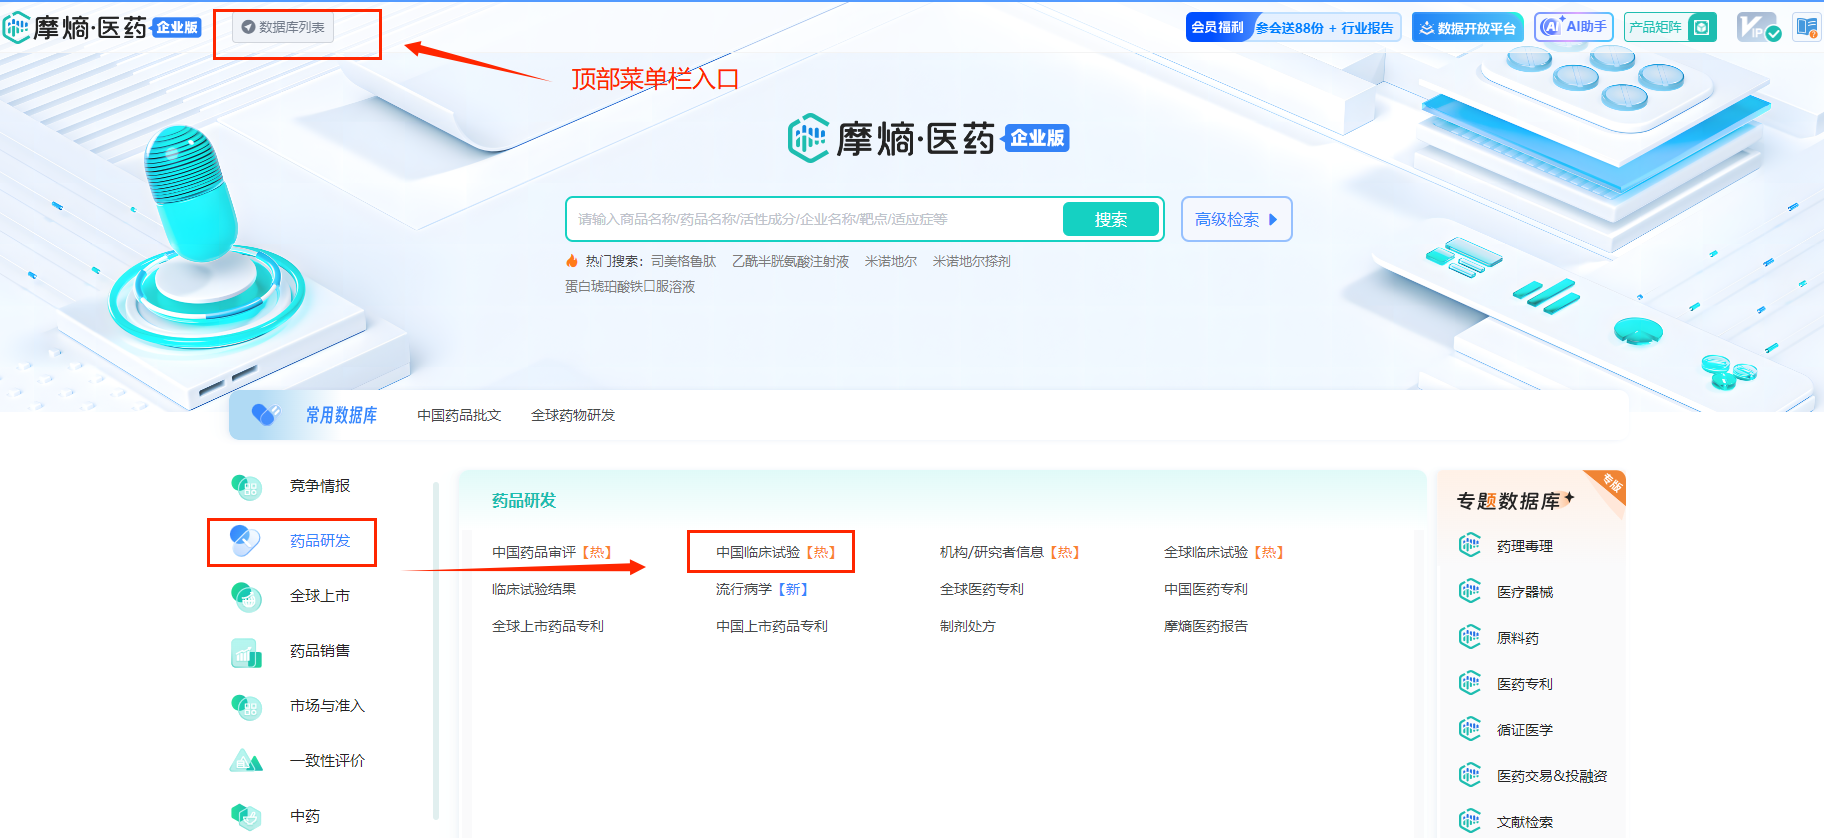Image resolution: width=1824 pixels, height=838 pixels.
Task: Click the icon beside 原料药
Action: click(1469, 637)
